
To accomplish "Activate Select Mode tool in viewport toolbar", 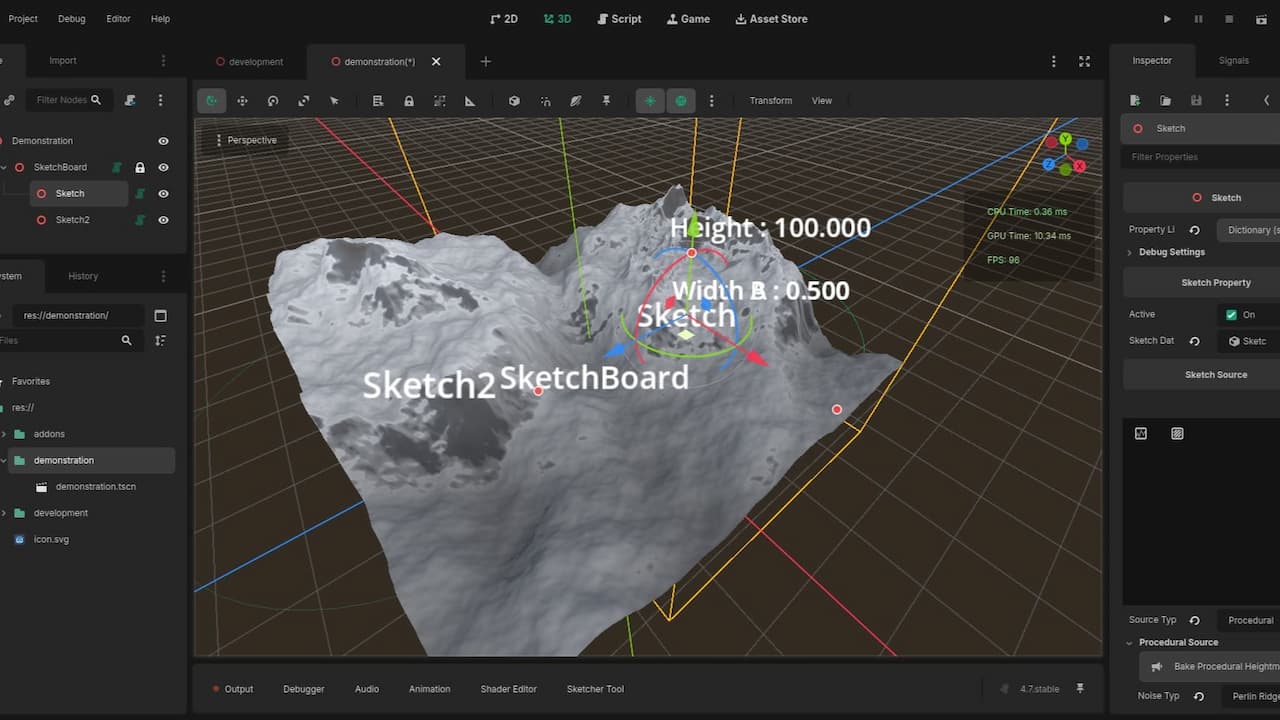I will coord(334,101).
